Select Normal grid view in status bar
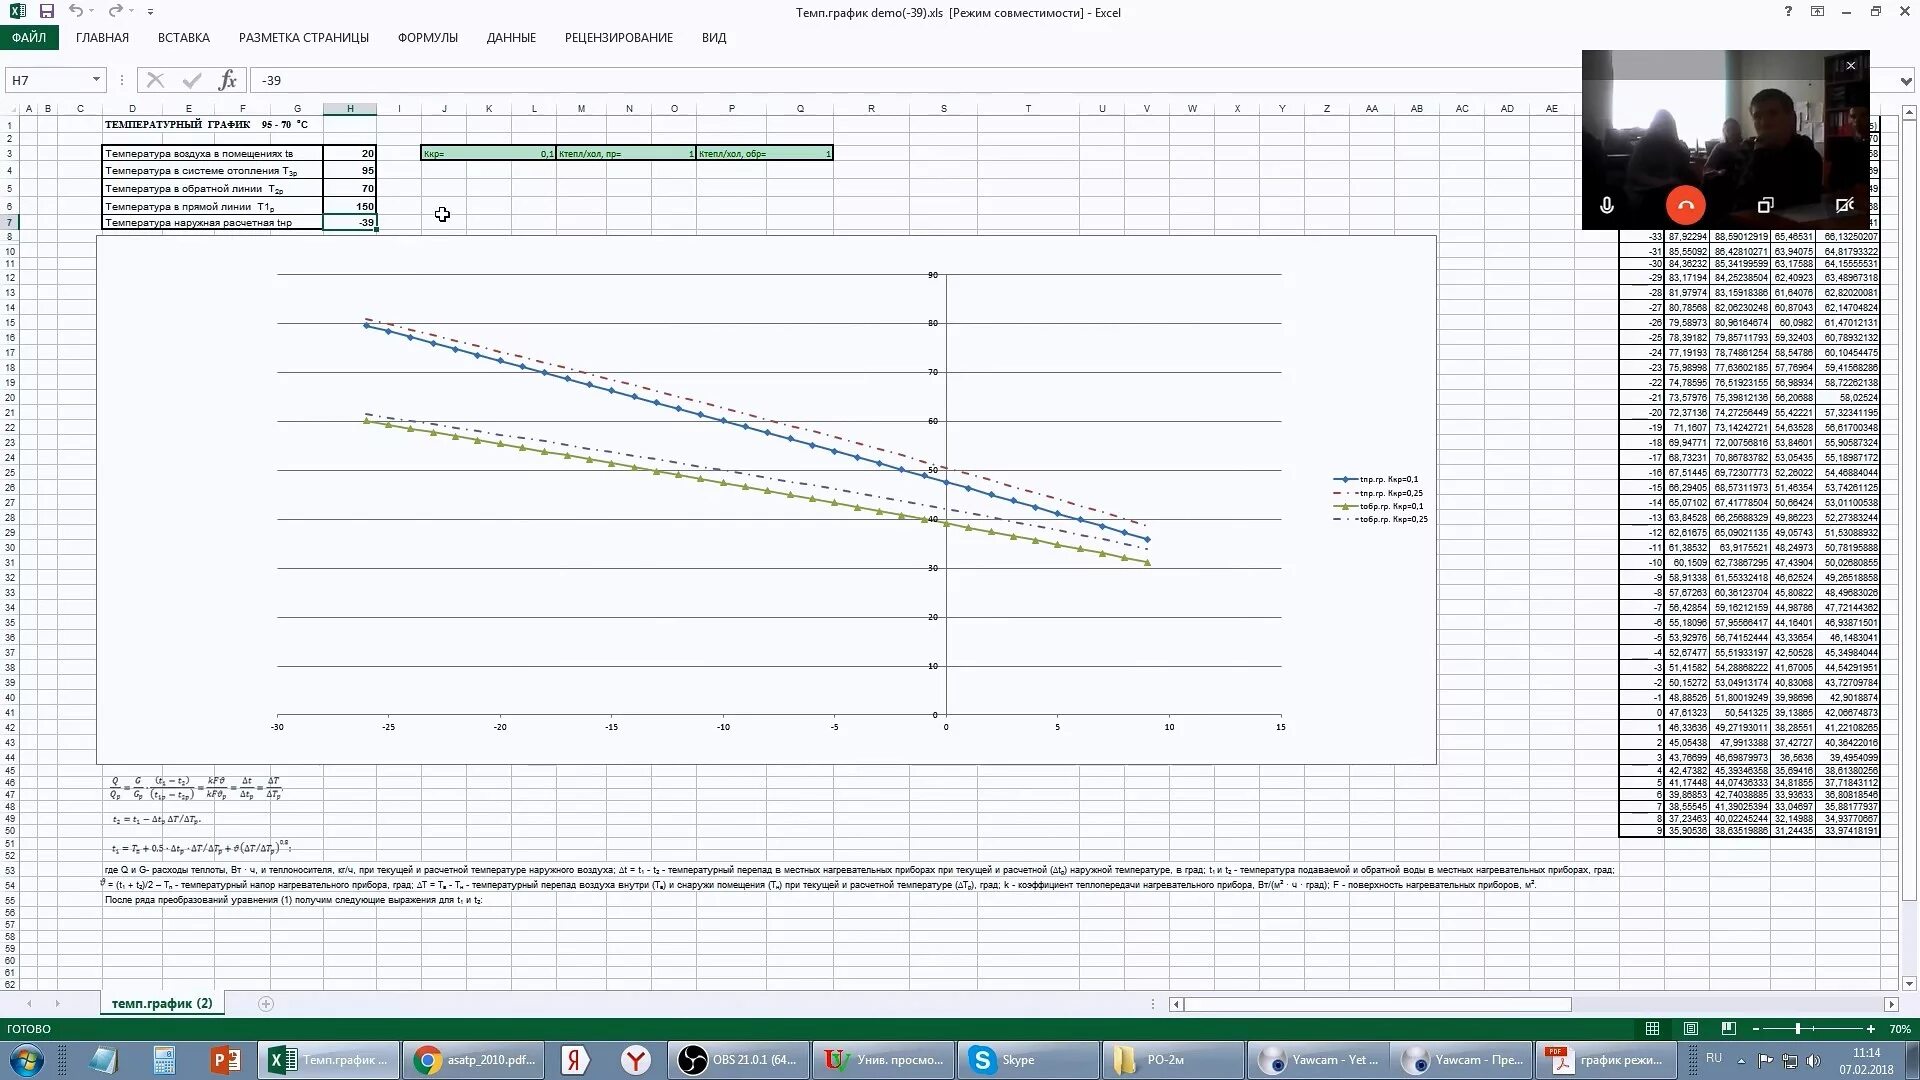1920x1080 pixels. tap(1652, 1028)
